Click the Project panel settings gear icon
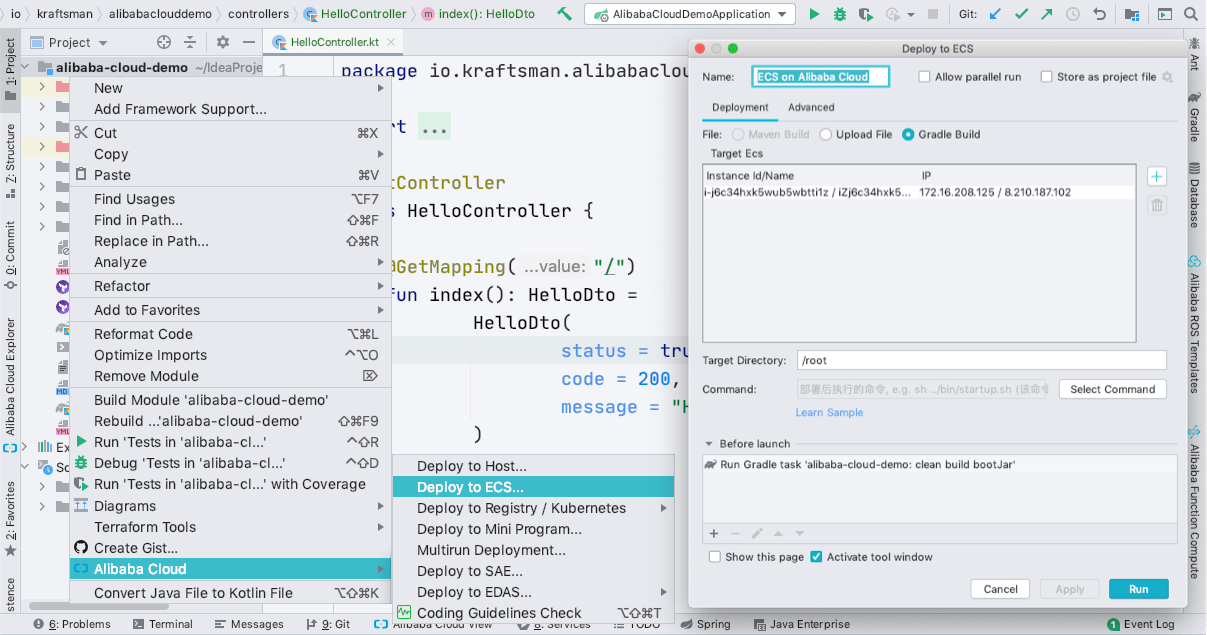1207x635 pixels. 223,42
